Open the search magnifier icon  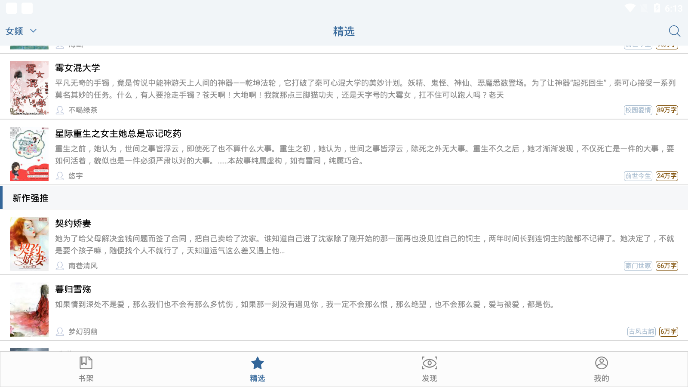(x=674, y=31)
